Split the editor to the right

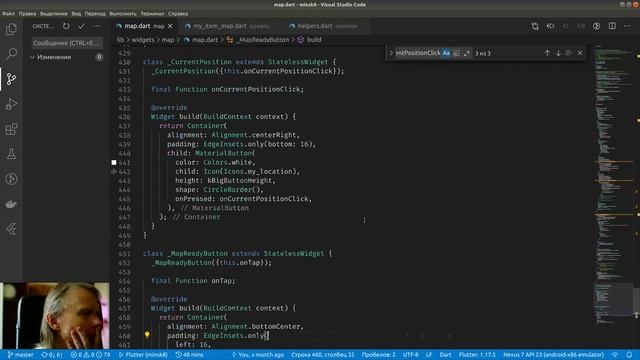tap(612, 26)
